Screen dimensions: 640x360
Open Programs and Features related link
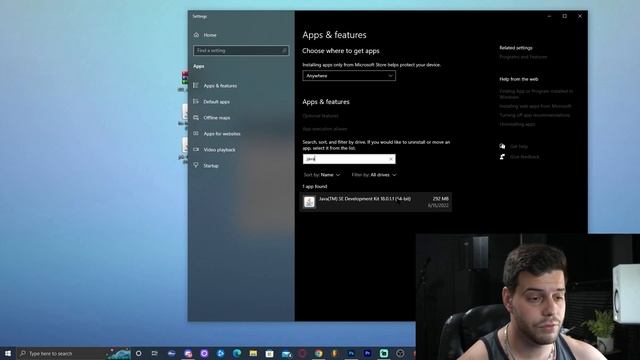[523, 57]
